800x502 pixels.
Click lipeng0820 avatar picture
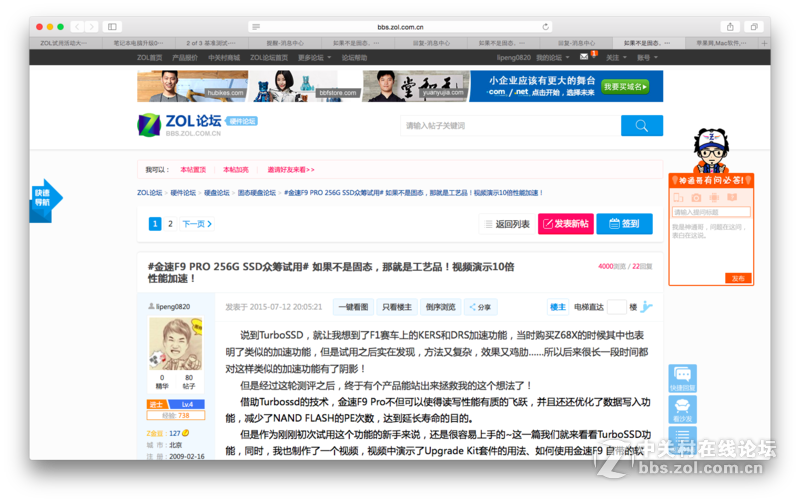pos(176,343)
